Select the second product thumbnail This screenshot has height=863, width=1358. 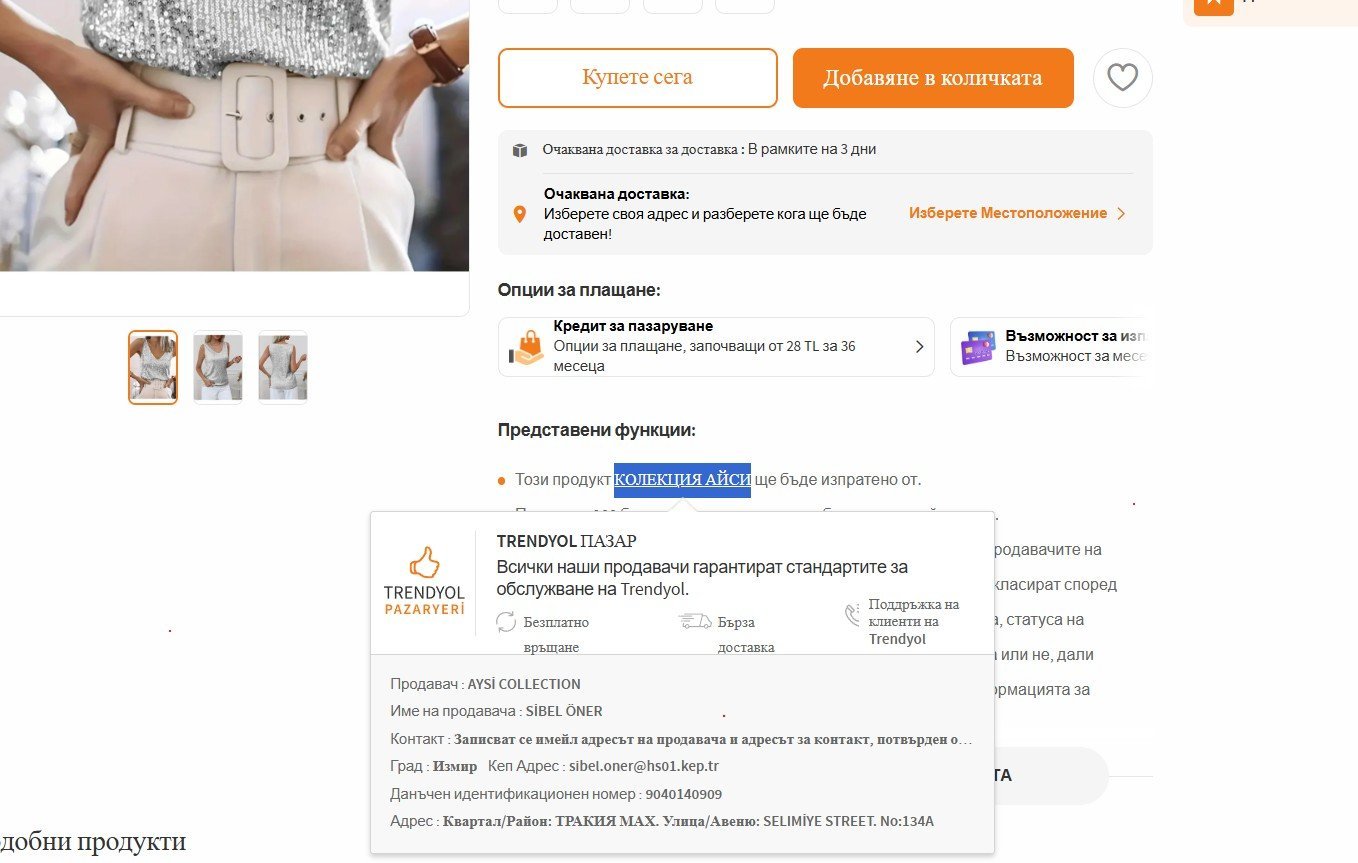pos(218,367)
